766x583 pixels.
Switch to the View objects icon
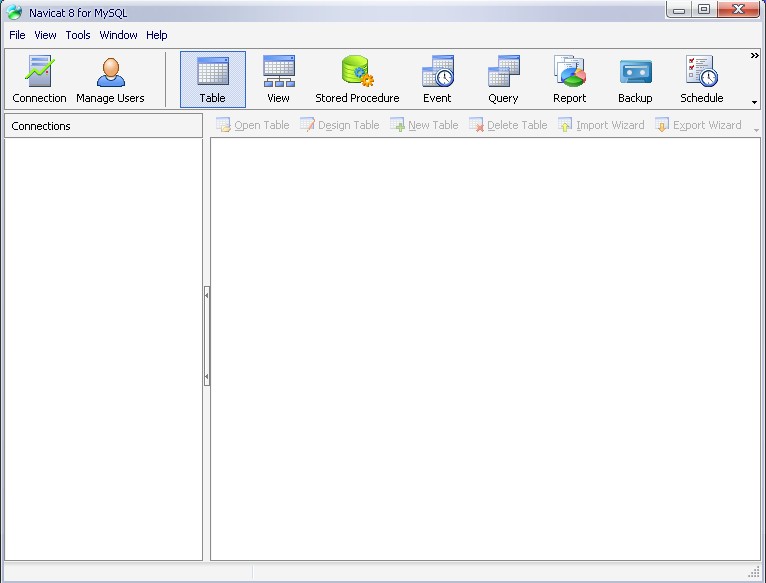tap(278, 79)
